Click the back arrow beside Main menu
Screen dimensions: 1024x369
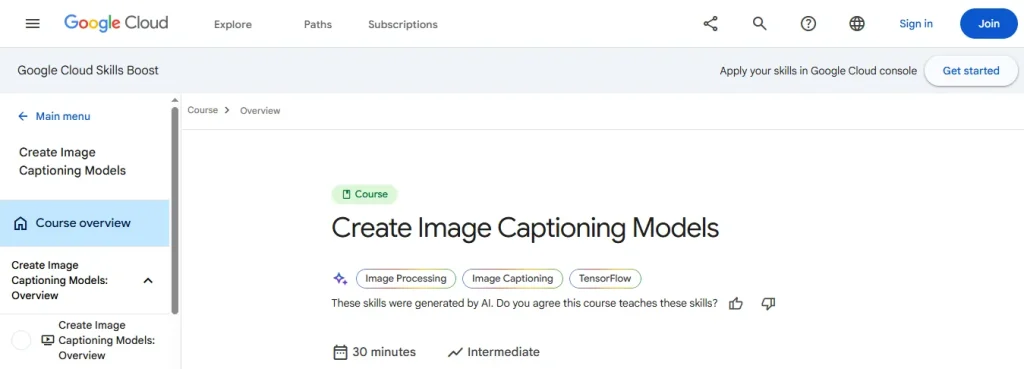(x=23, y=116)
